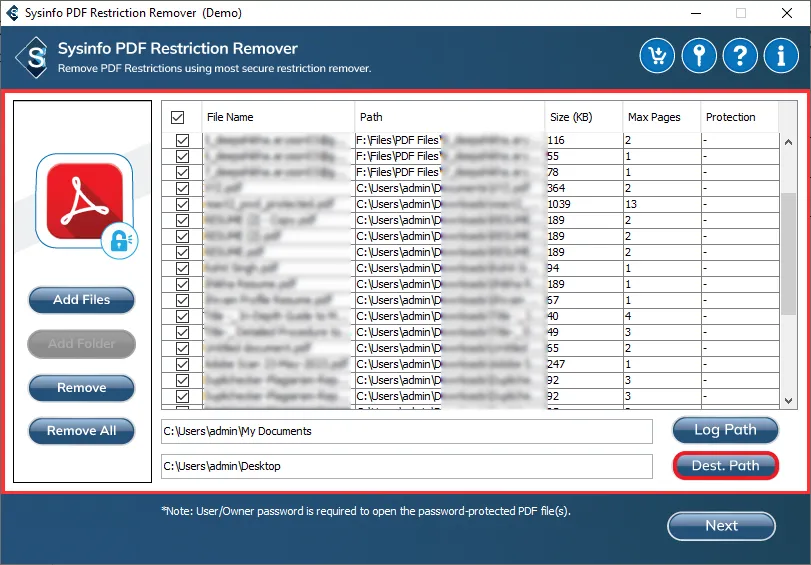This screenshot has width=811, height=565.
Task: Click the disabled Add Folder button
Action: (x=82, y=344)
